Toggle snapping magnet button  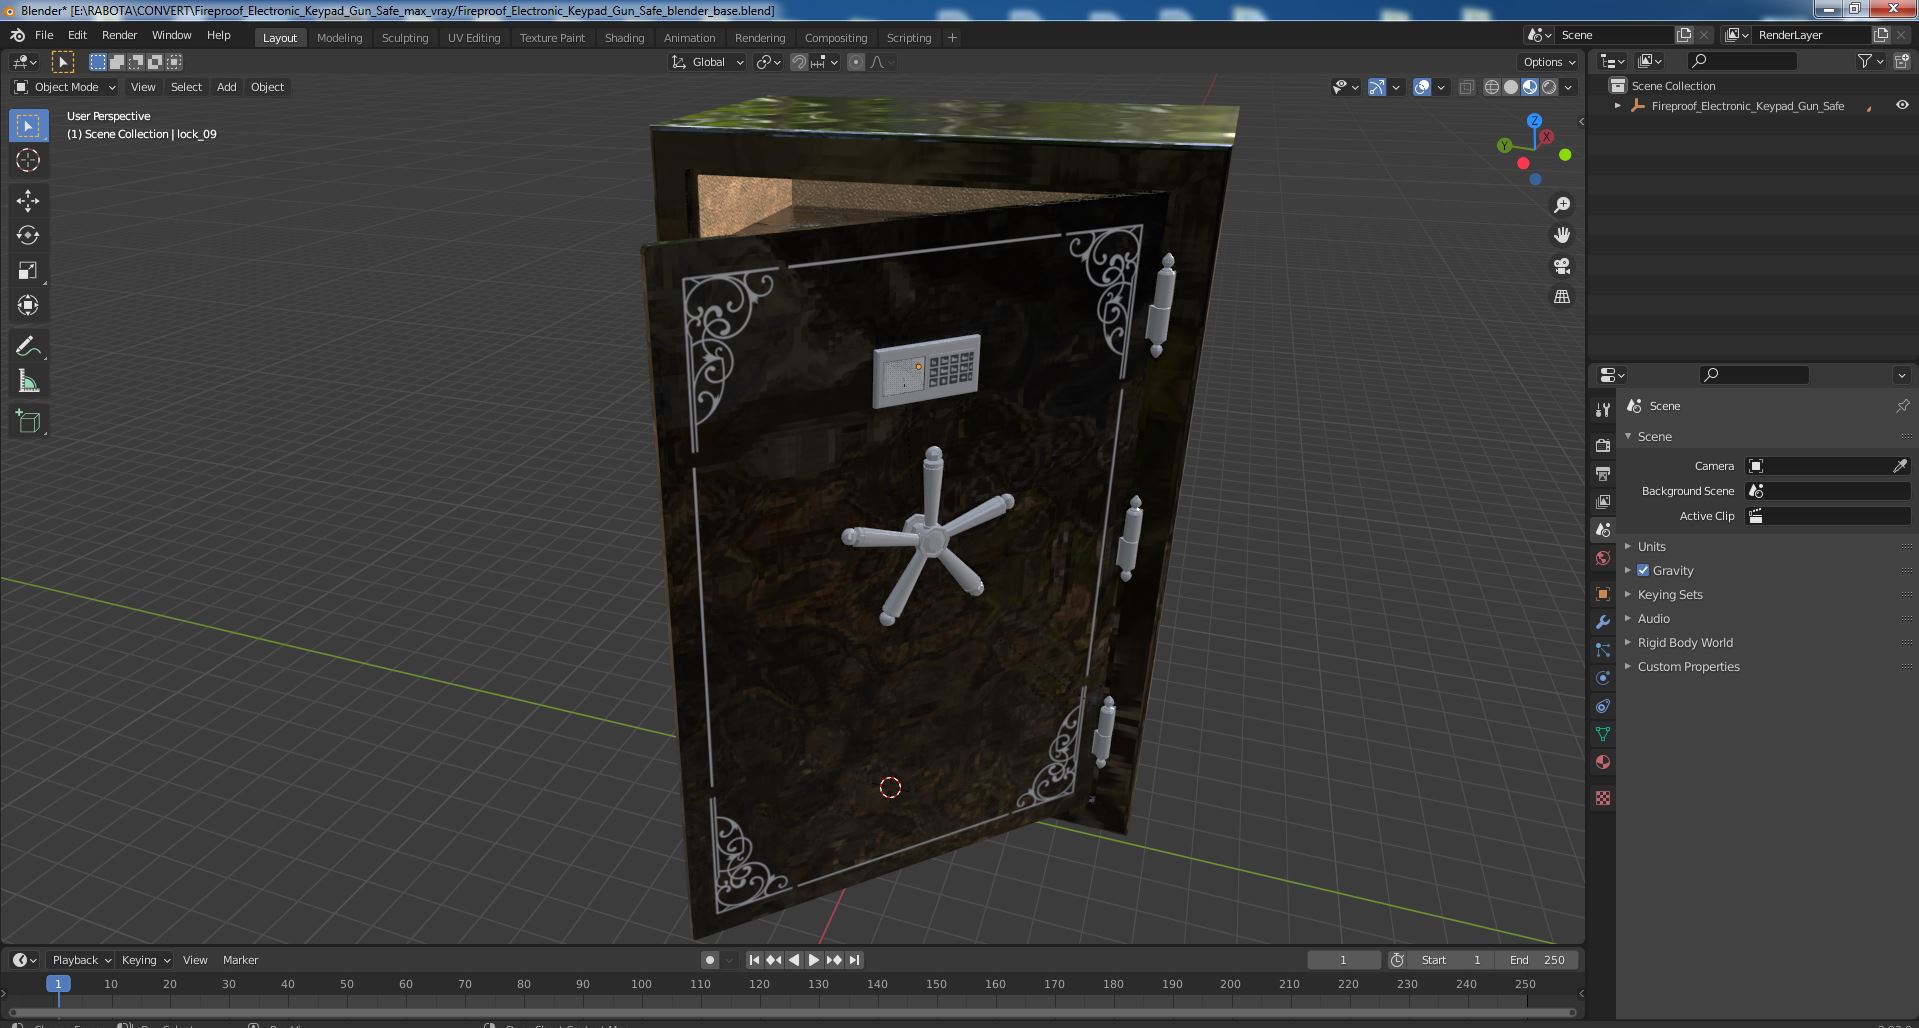[x=799, y=62]
